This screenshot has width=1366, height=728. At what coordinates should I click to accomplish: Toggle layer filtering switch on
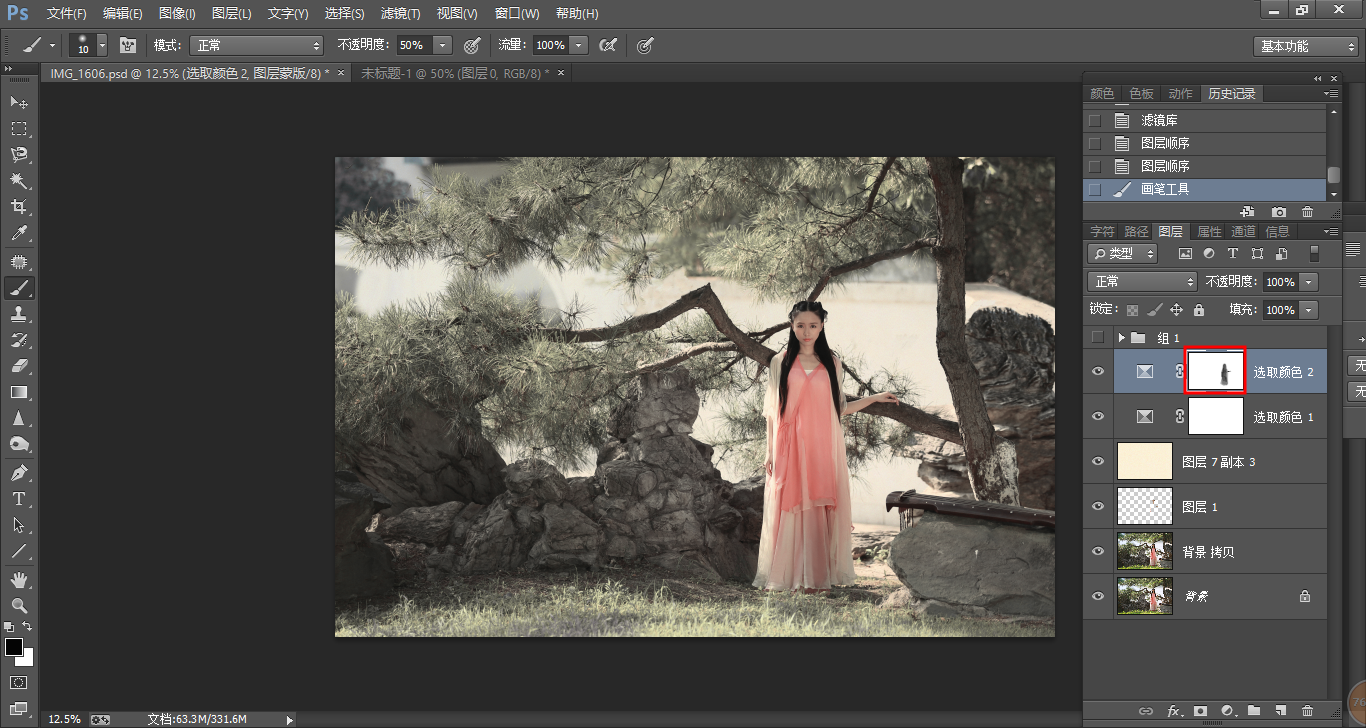tap(1314, 254)
